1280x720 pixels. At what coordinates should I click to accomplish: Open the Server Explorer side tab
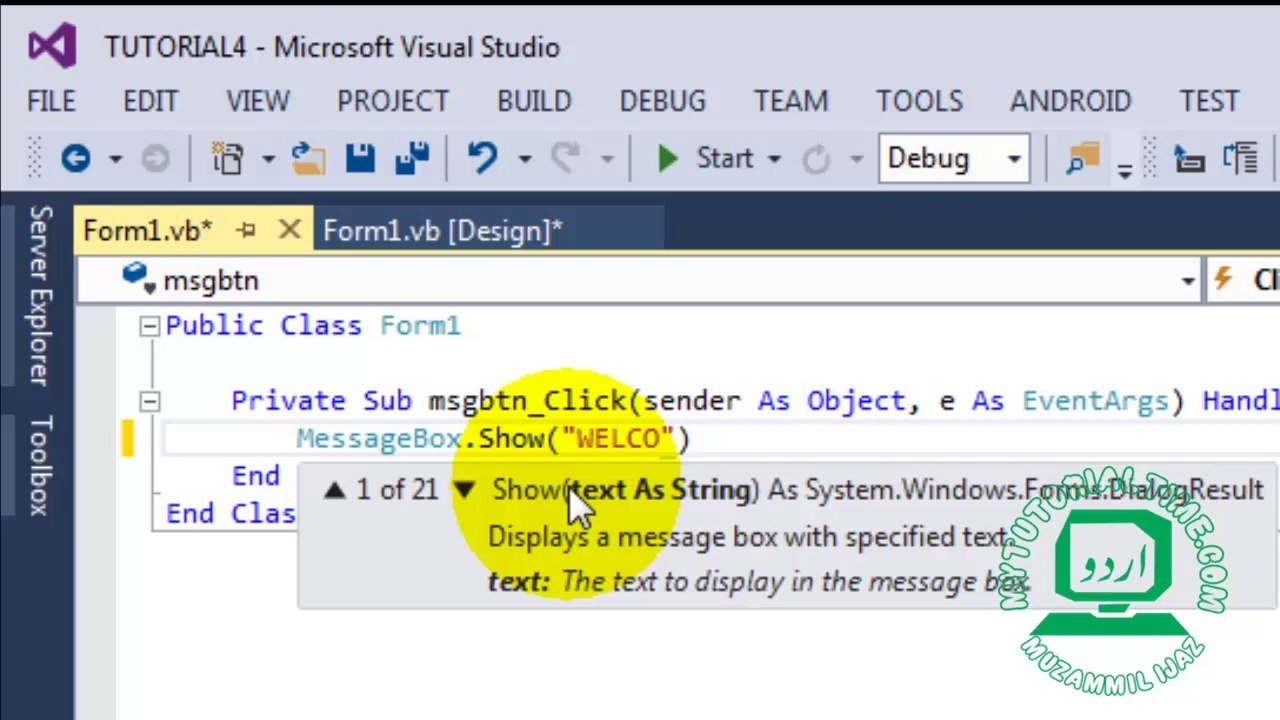click(x=40, y=295)
